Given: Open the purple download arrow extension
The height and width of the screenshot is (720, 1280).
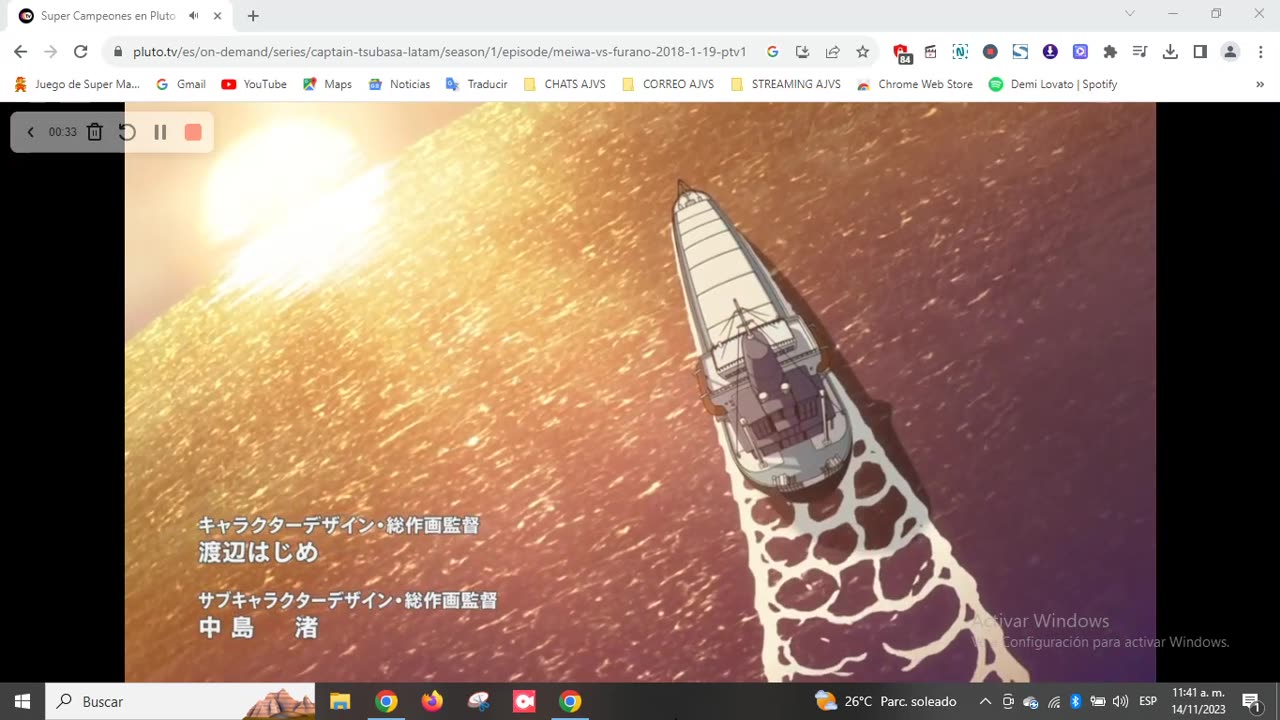Looking at the screenshot, I should click(1050, 52).
